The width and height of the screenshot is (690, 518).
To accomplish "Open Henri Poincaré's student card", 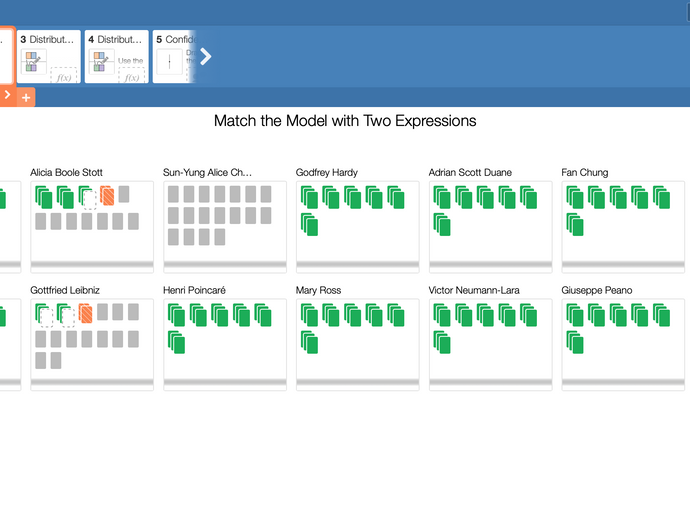I will pos(225,345).
